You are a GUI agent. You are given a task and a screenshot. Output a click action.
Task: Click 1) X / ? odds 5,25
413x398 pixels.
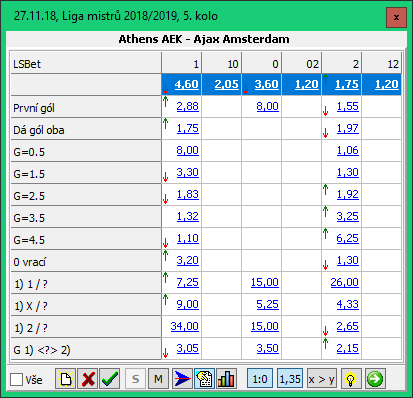pos(268,304)
